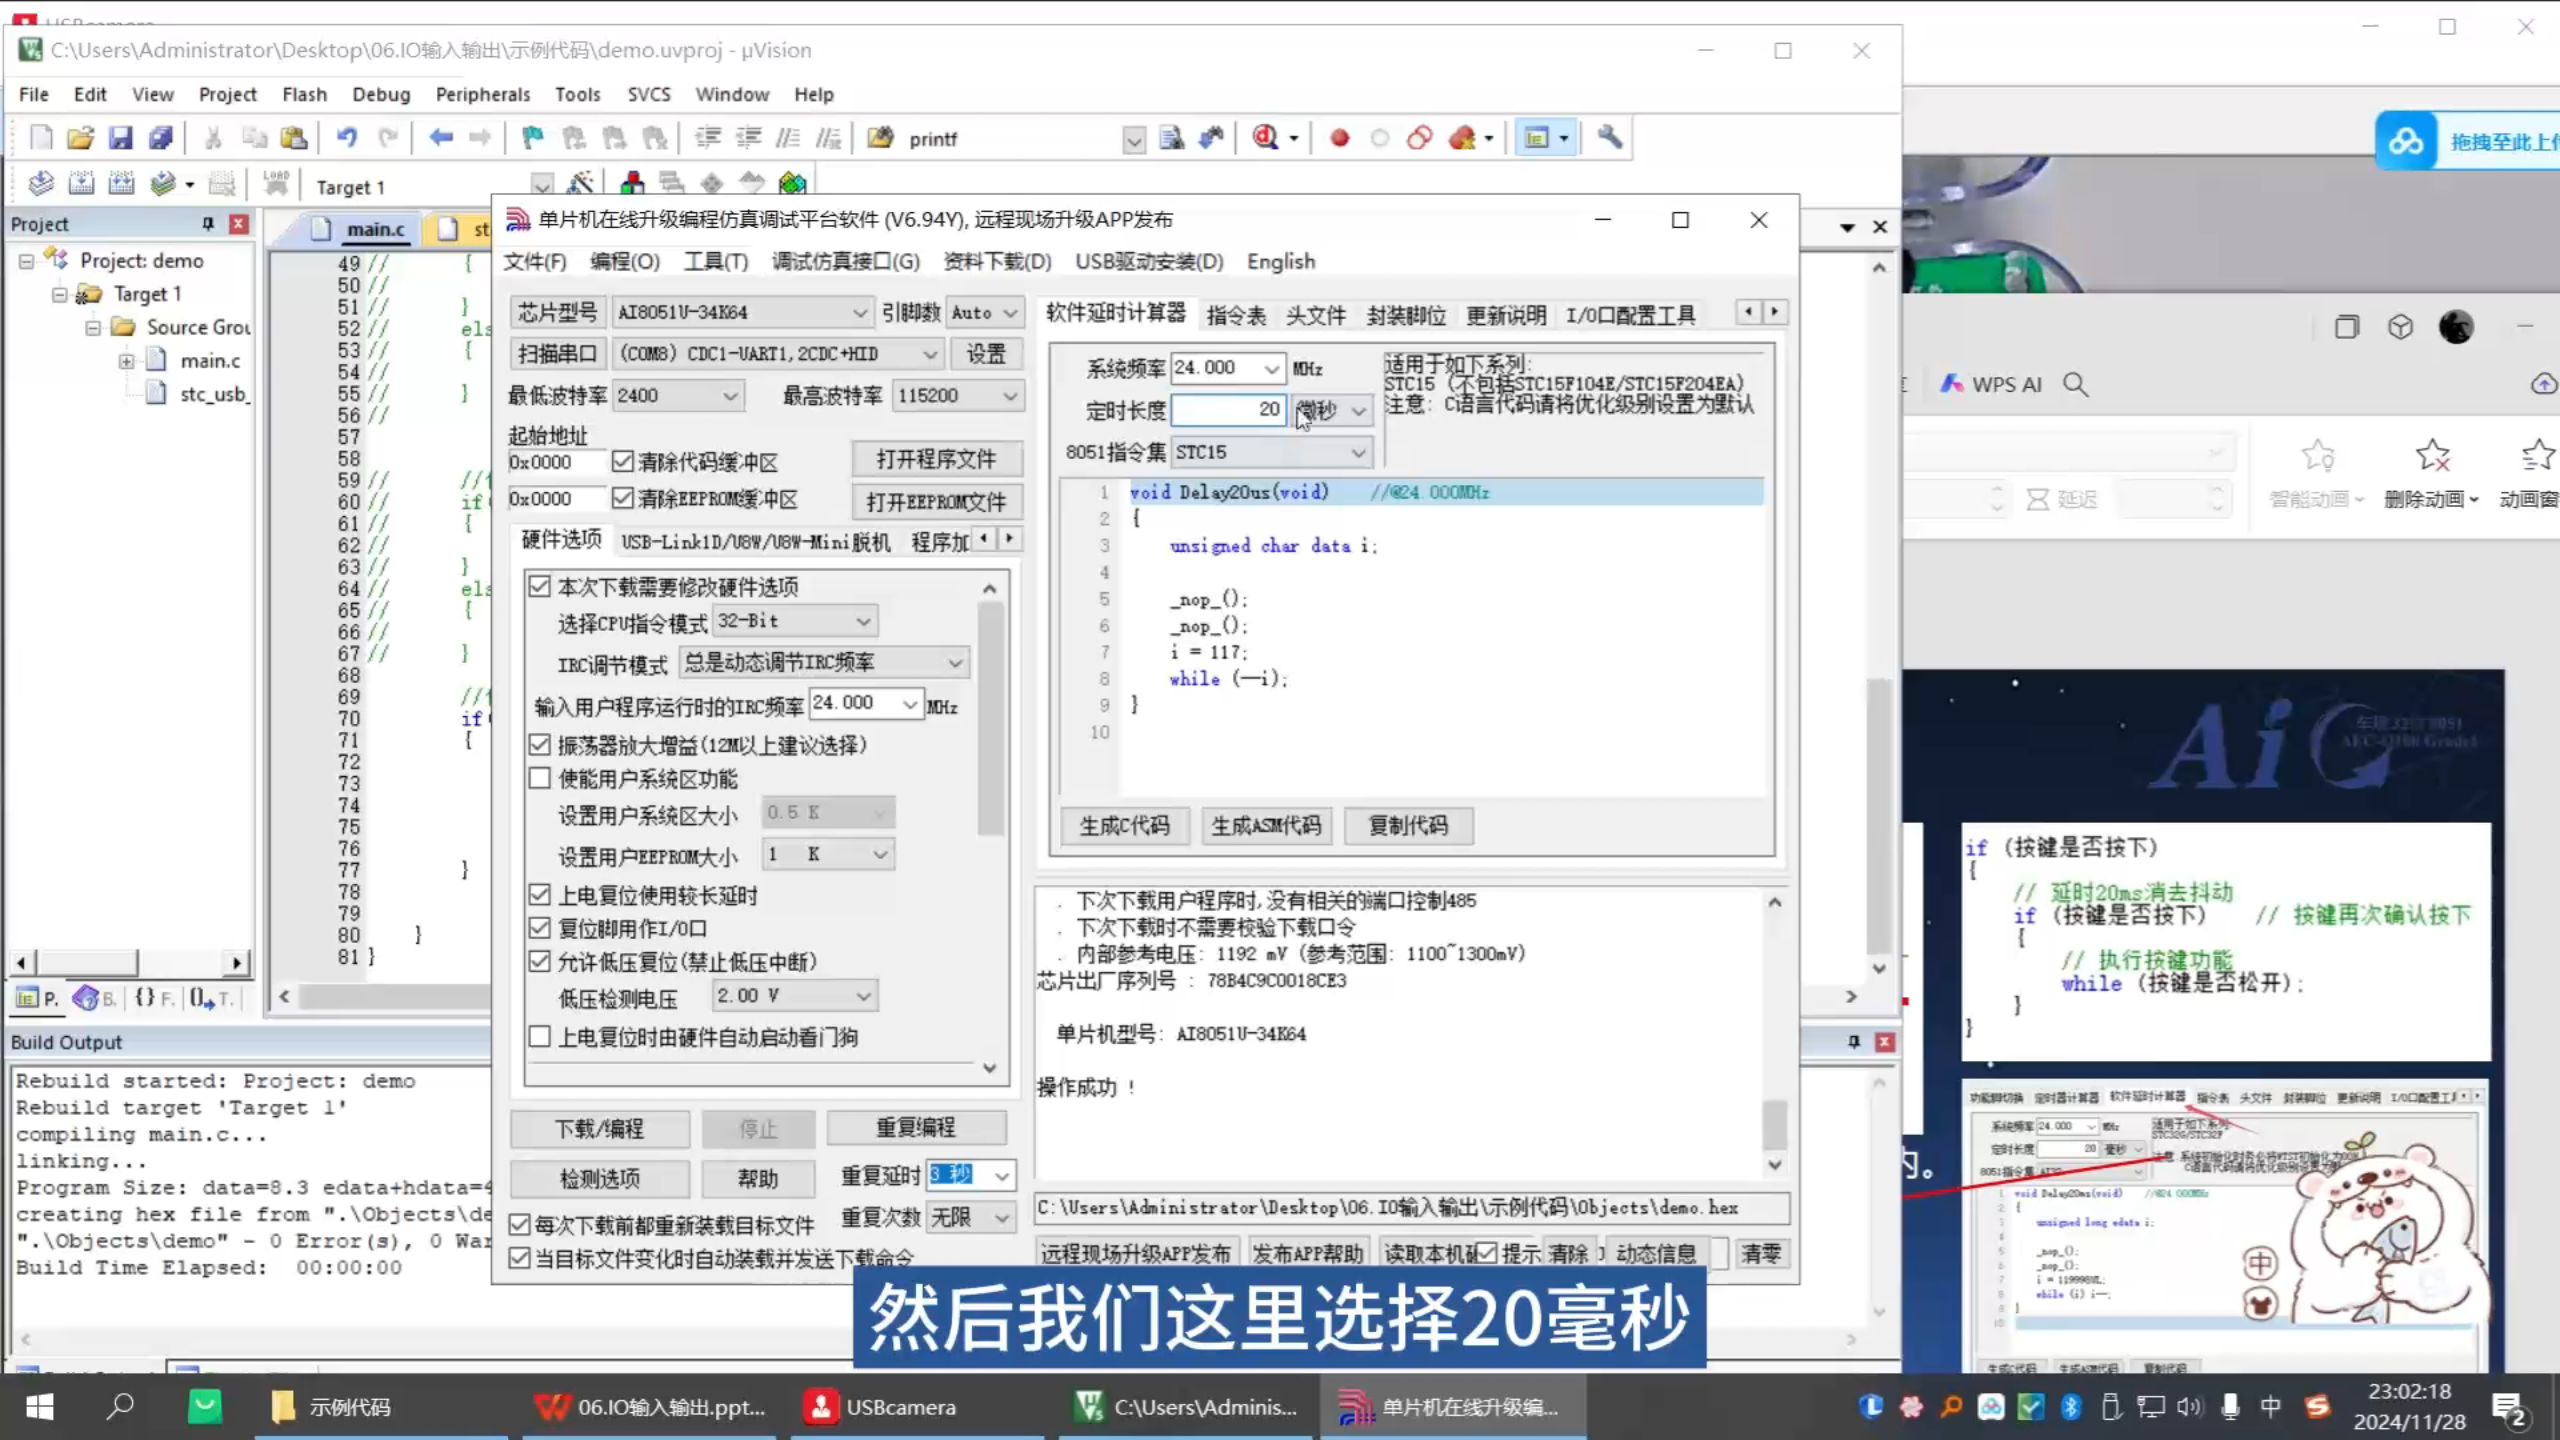Open the 芯片型号 AI8051U-34K64 dropdown
This screenshot has height=1440, width=2560.
point(859,313)
